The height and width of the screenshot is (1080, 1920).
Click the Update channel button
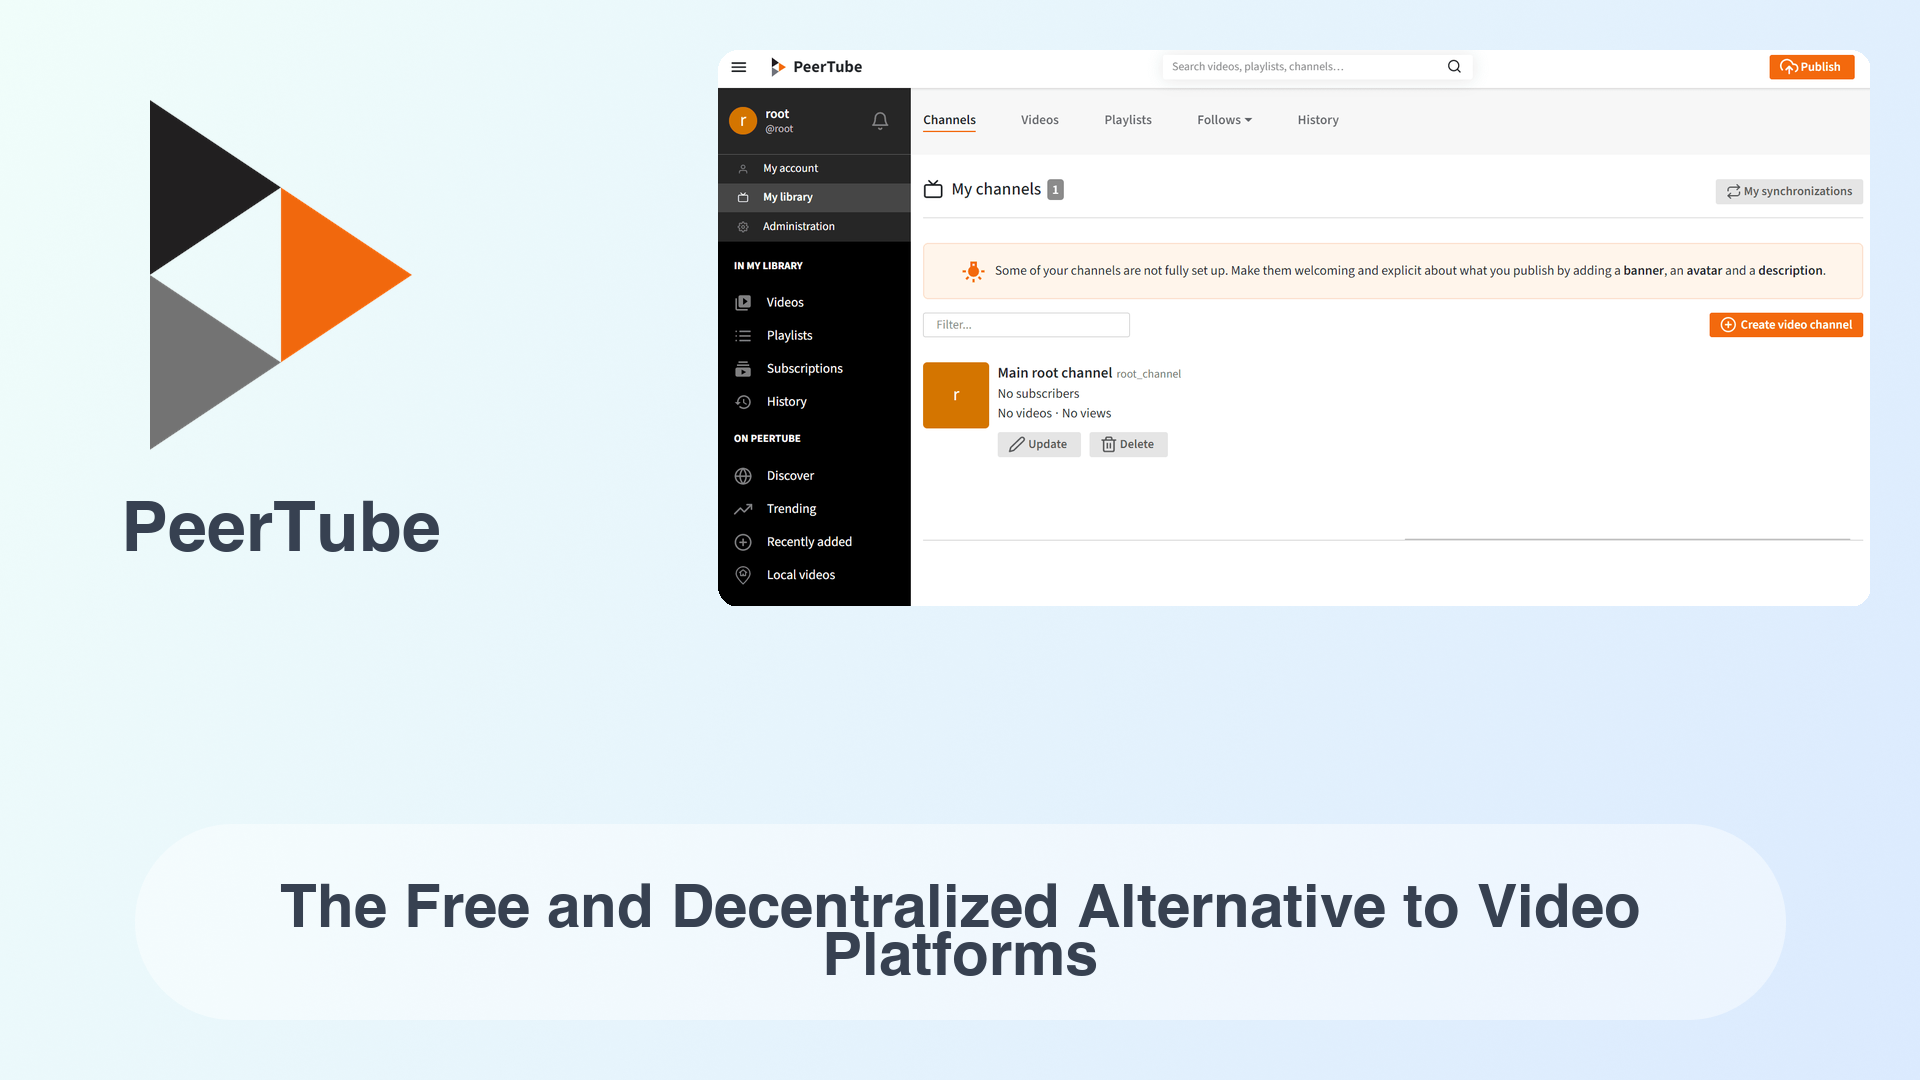point(1038,443)
